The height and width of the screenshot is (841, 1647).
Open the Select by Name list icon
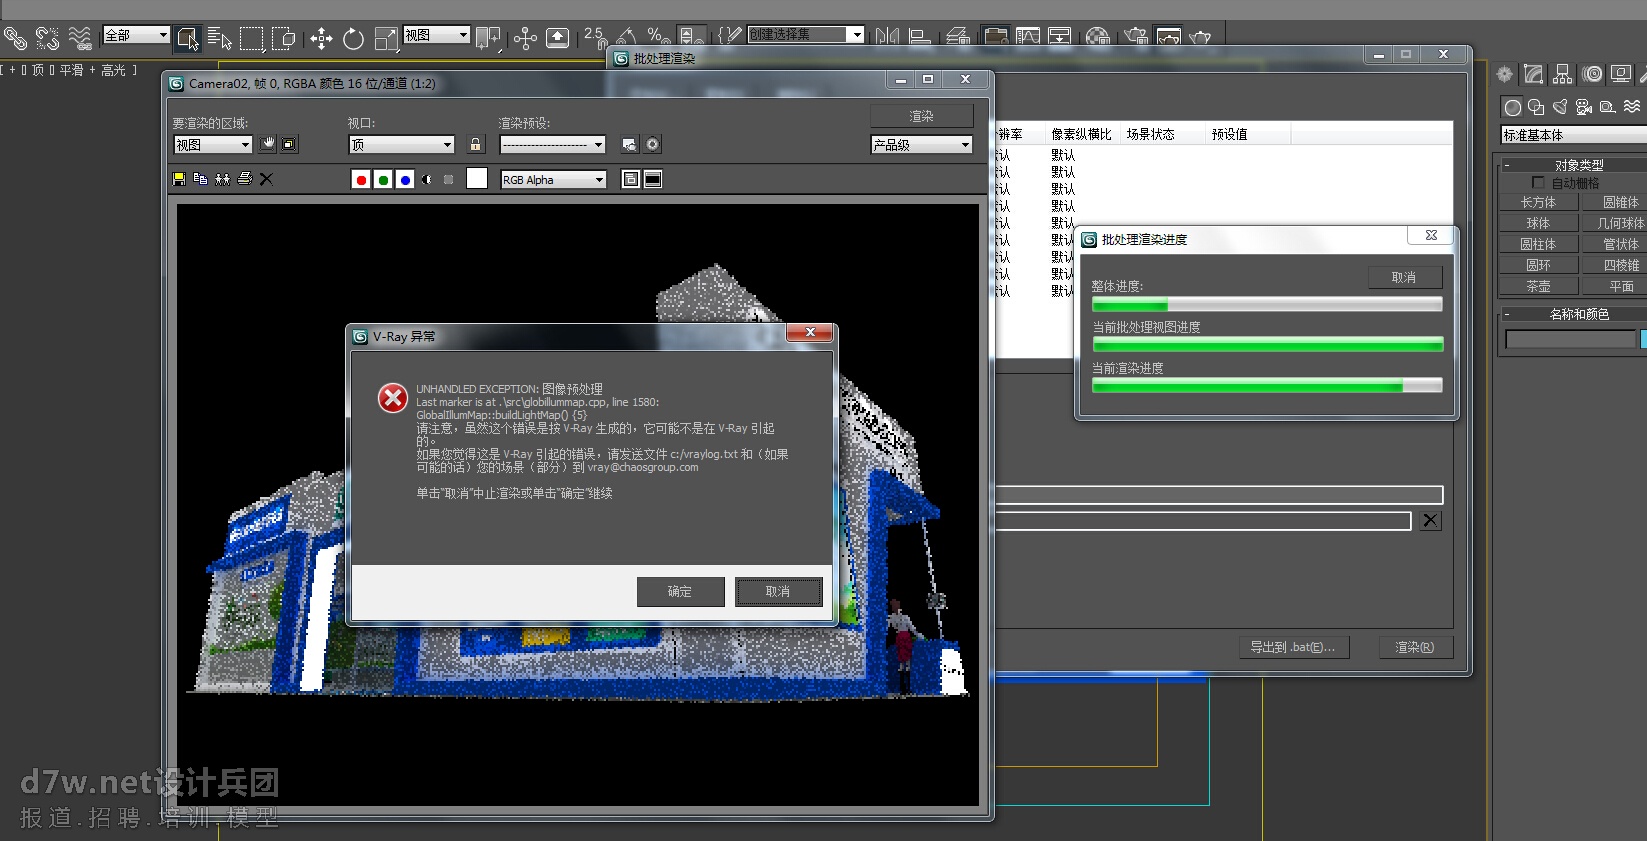point(220,39)
